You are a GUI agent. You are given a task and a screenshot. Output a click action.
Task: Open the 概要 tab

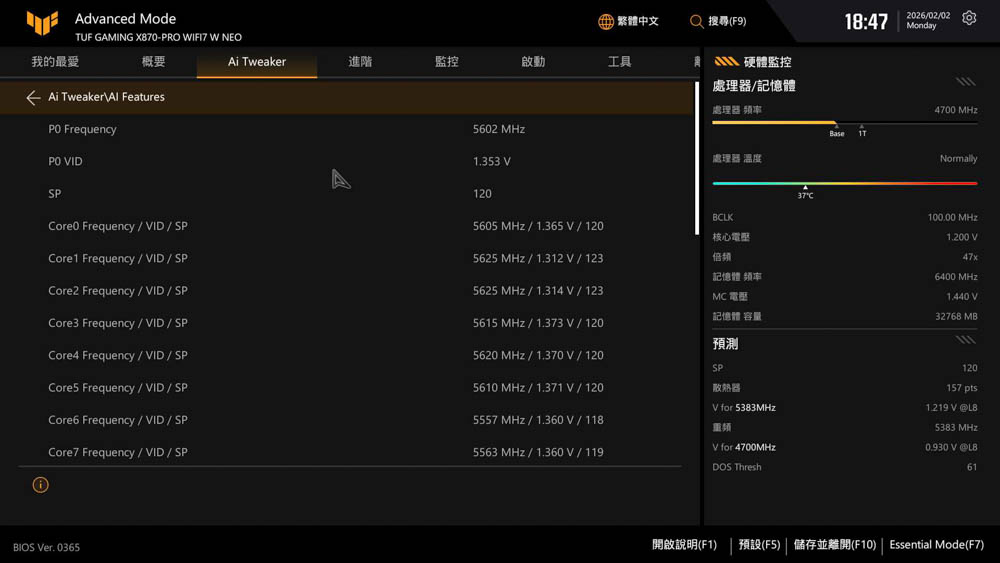click(x=153, y=62)
